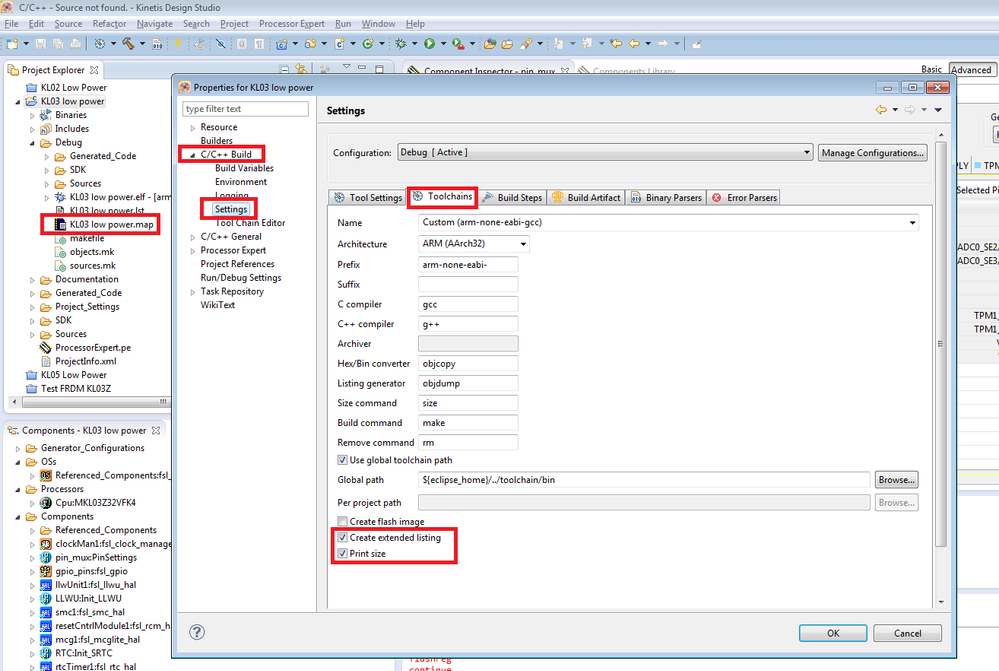Open the Window menu

click(378, 24)
